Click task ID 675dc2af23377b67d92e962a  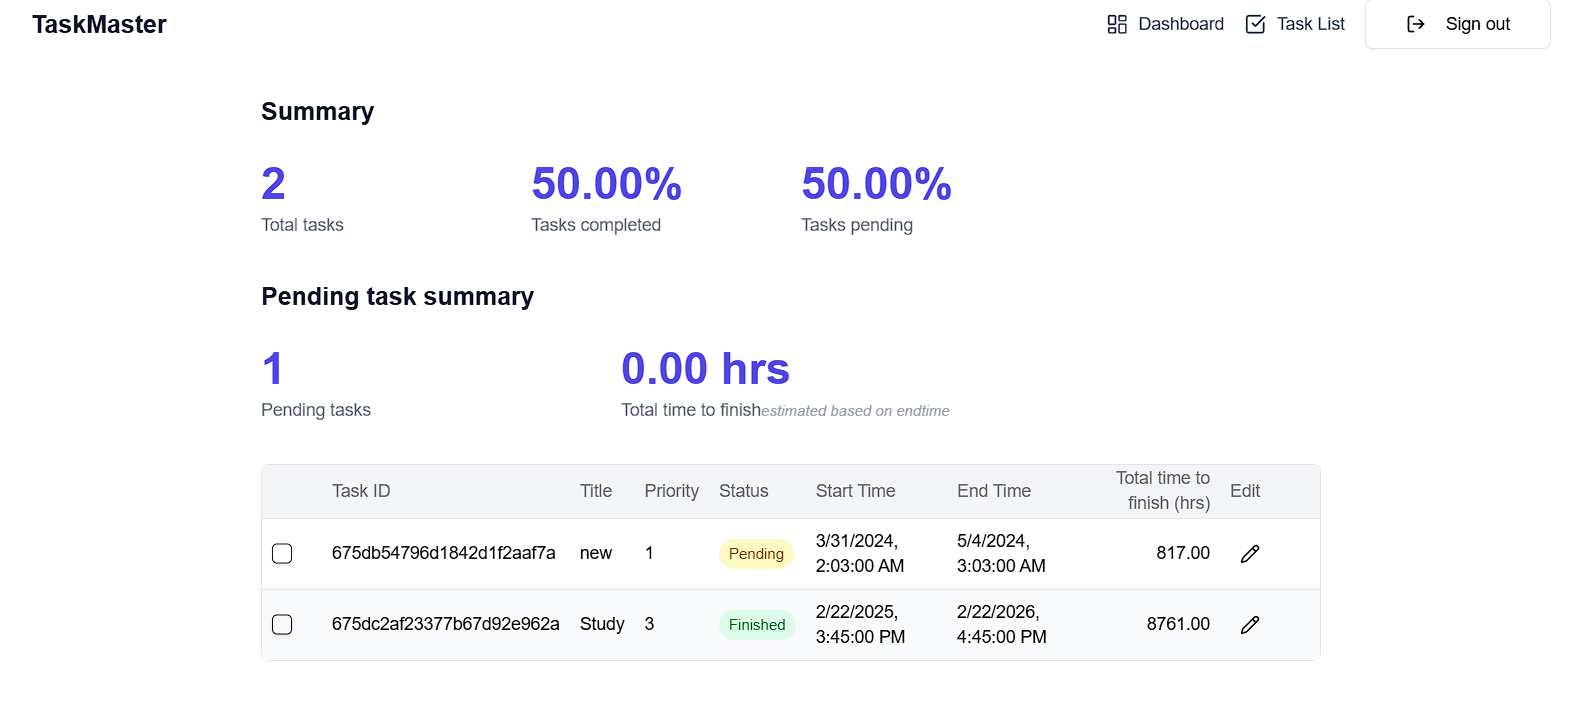[445, 624]
